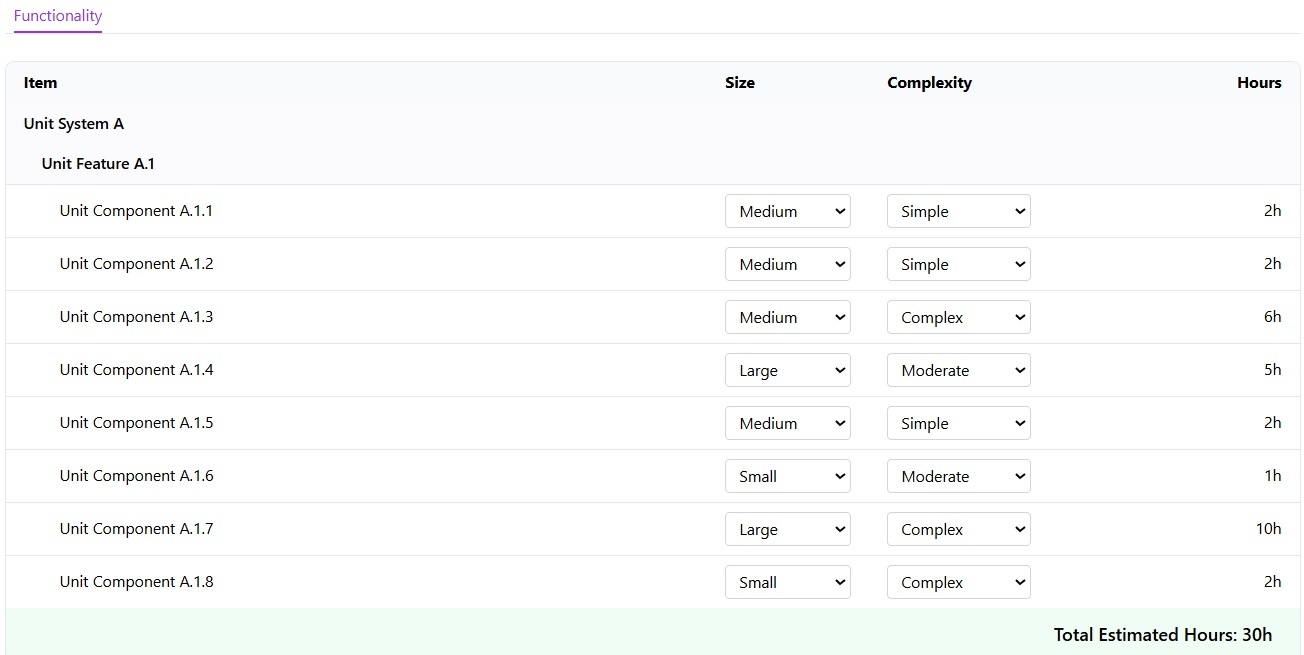
Task: Open Size dropdown for Unit Component A.1.6
Action: pyautogui.click(x=788, y=476)
